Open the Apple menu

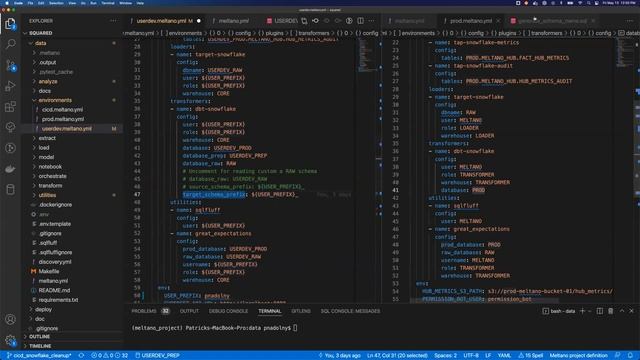(7, 3)
